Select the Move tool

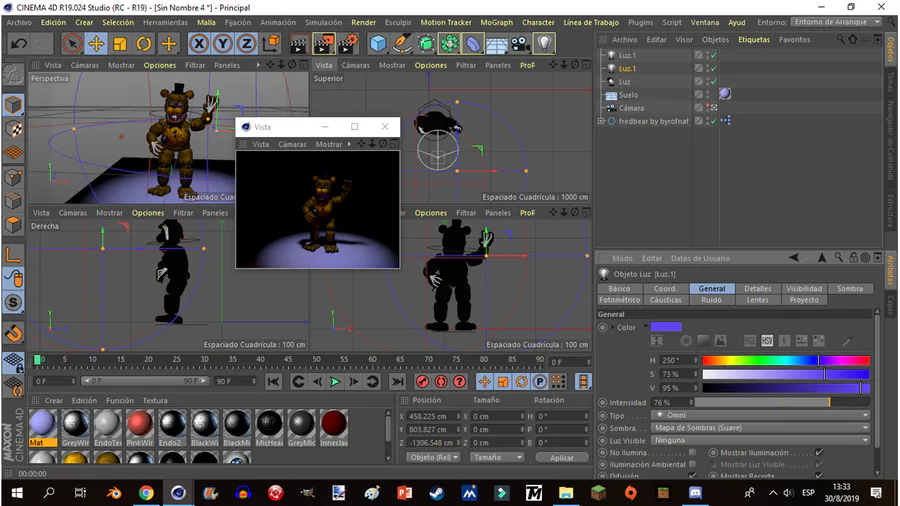(x=96, y=44)
